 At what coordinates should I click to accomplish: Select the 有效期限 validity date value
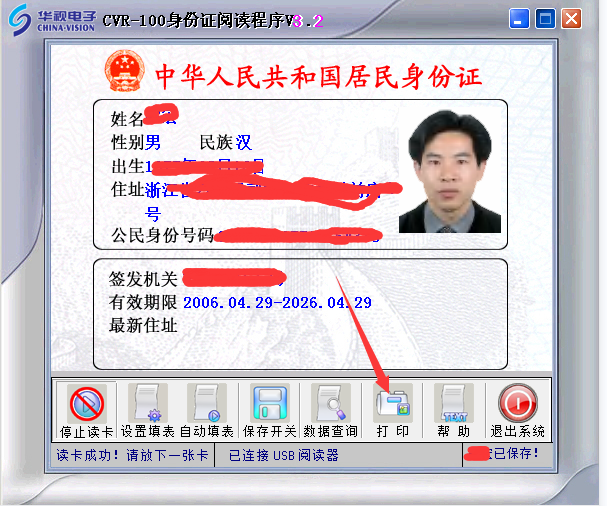(277, 302)
